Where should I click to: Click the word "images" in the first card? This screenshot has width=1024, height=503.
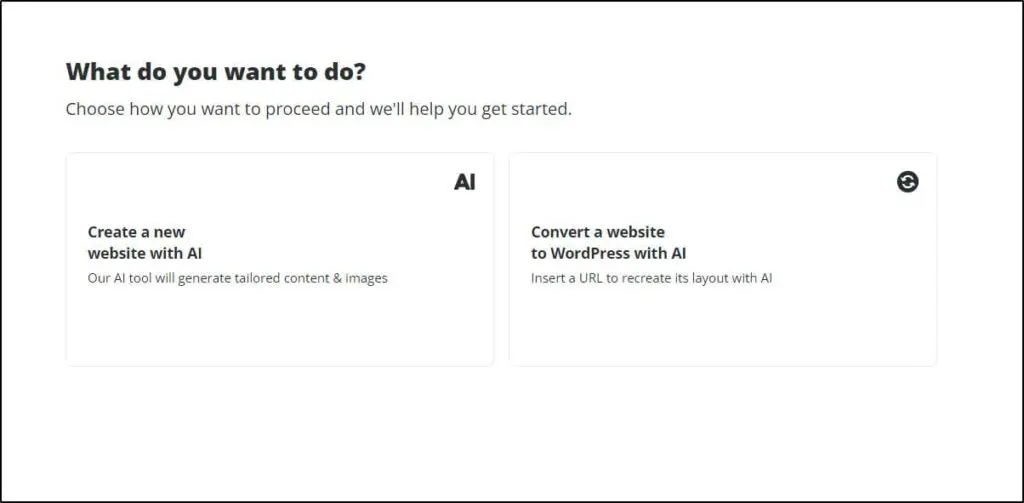coord(366,278)
